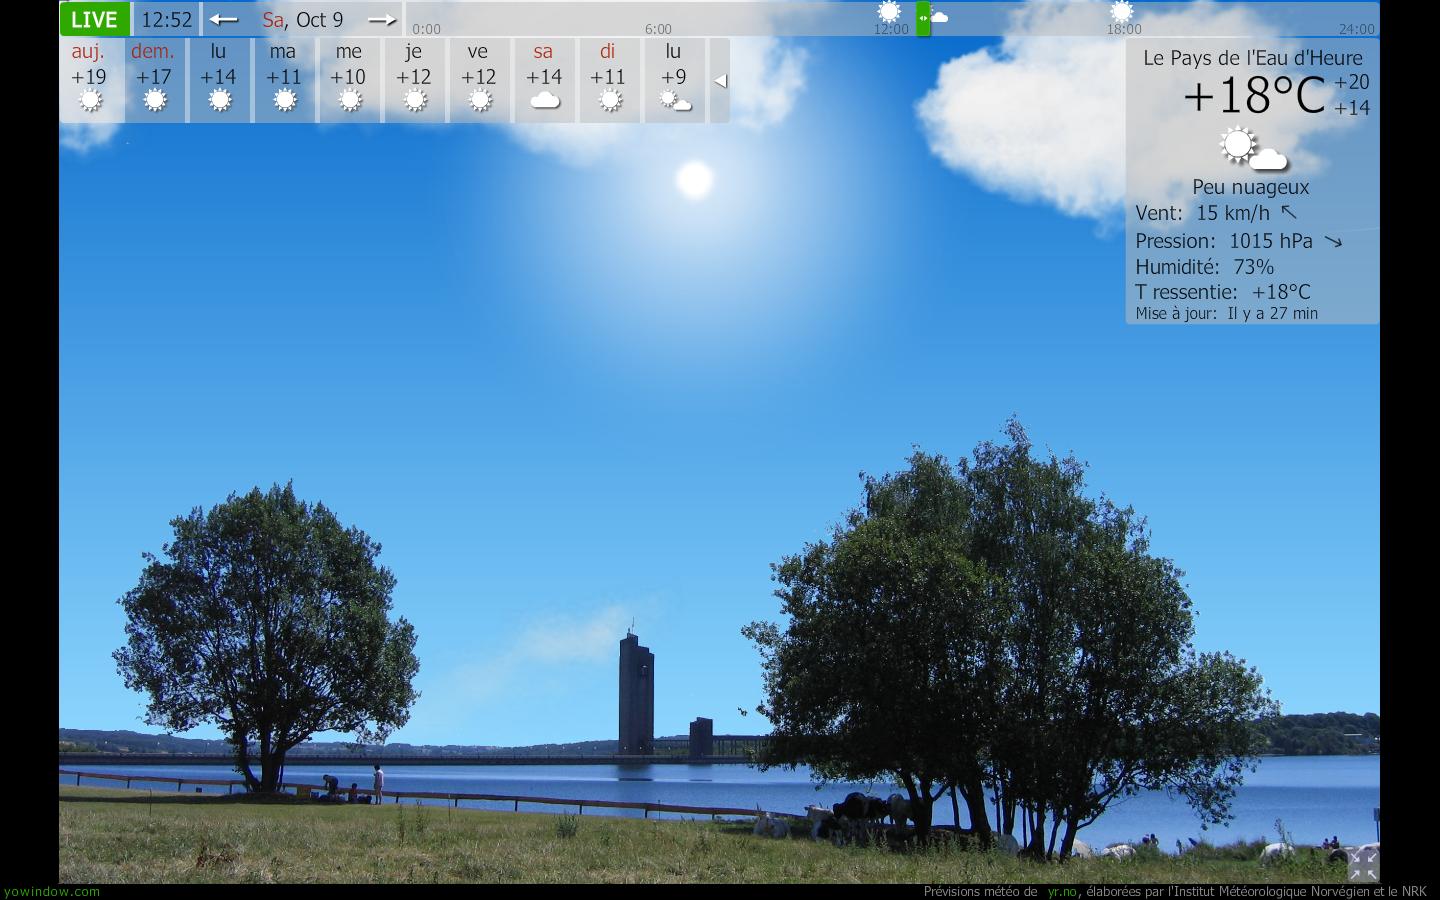Click the green timeline slider handle
This screenshot has height=900, width=1440.
[x=923, y=18]
